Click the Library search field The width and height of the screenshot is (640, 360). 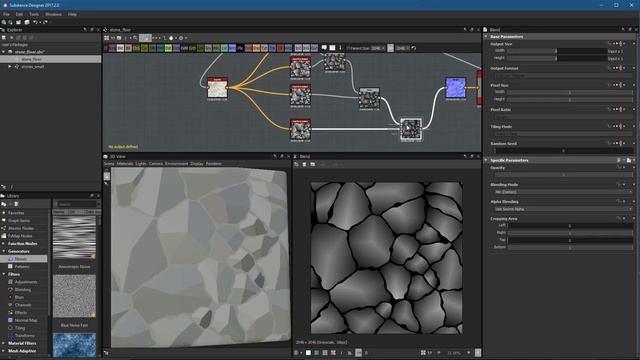tap(76, 204)
